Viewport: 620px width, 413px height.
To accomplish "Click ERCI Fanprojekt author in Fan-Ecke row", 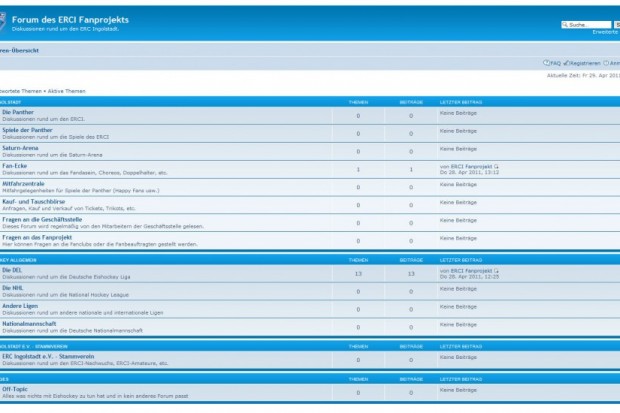I will [471, 167].
